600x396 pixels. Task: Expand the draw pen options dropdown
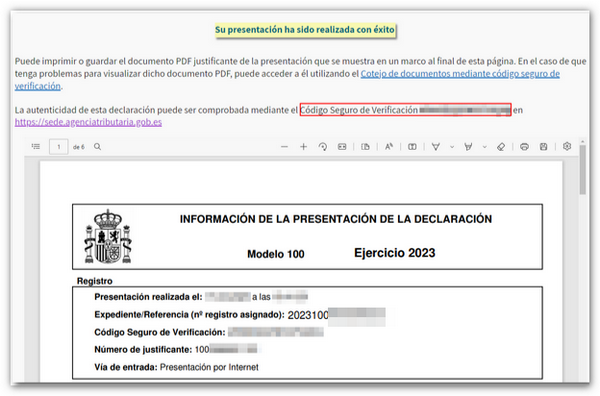tap(452, 147)
